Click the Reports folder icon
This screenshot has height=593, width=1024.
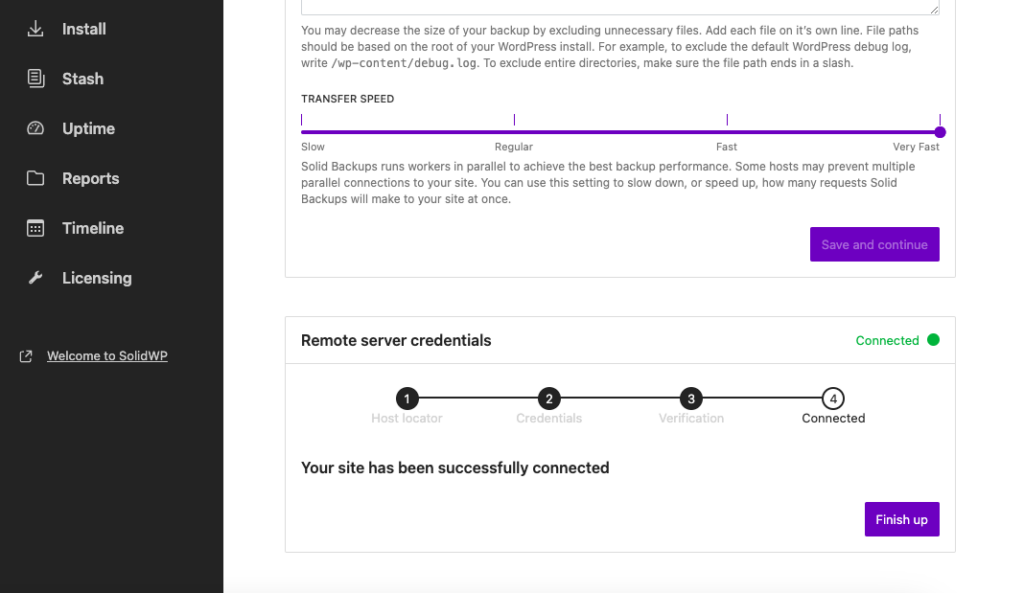[36, 179]
